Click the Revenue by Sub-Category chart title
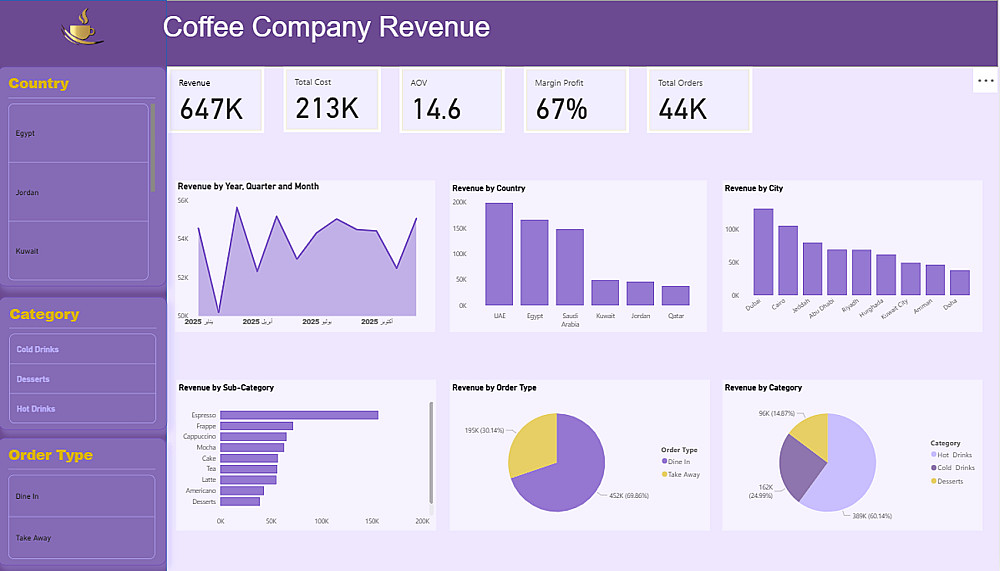 [x=226, y=387]
